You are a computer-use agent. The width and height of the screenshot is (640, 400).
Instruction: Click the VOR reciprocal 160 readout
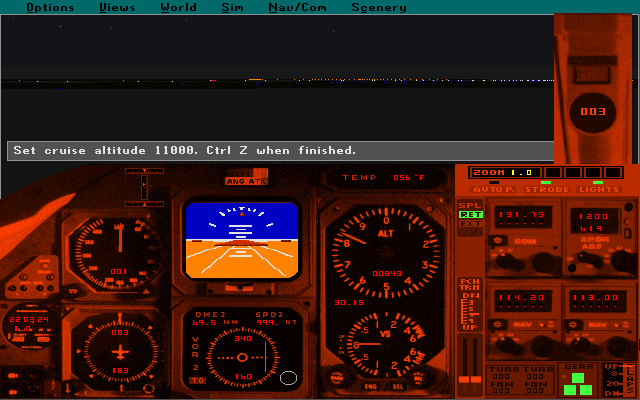coord(243,377)
